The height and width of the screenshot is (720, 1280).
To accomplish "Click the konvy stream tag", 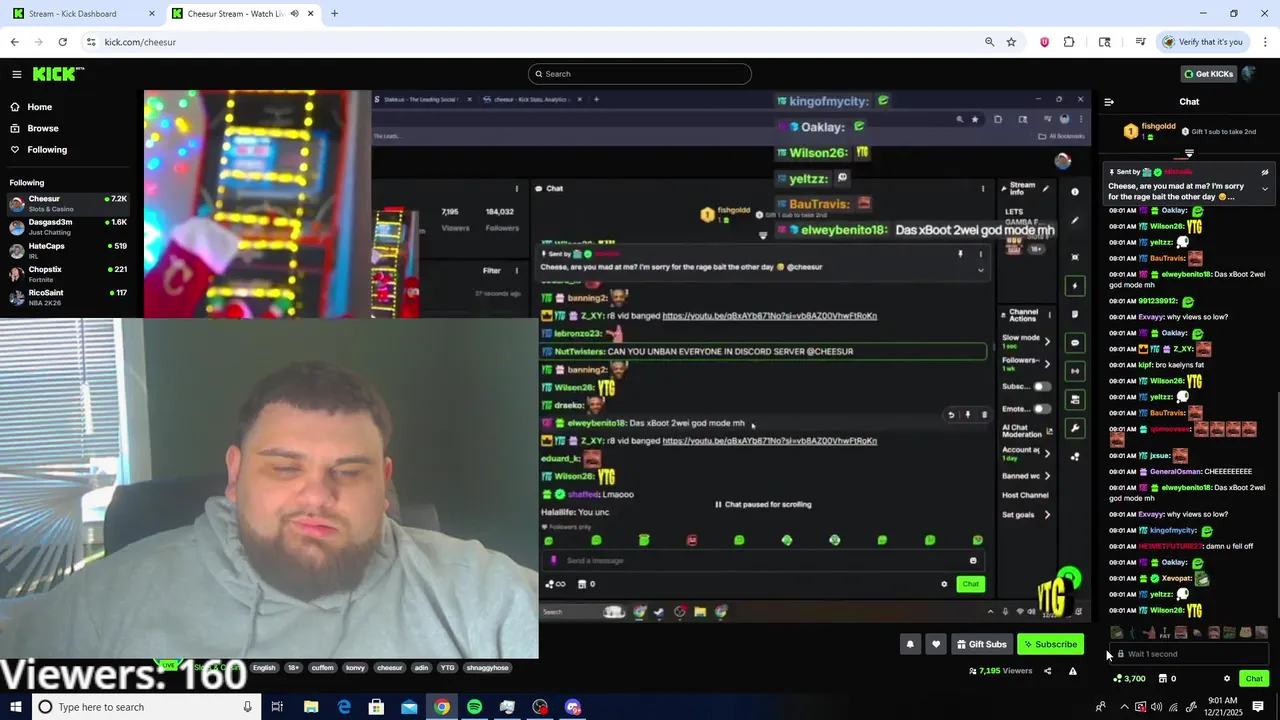I will 355,668.
